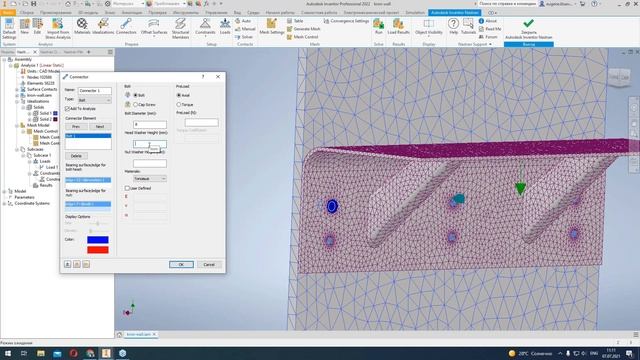Image resolution: width=640 pixels, height=360 pixels.
Task: Click the Delete connector element button
Action: tap(76, 156)
